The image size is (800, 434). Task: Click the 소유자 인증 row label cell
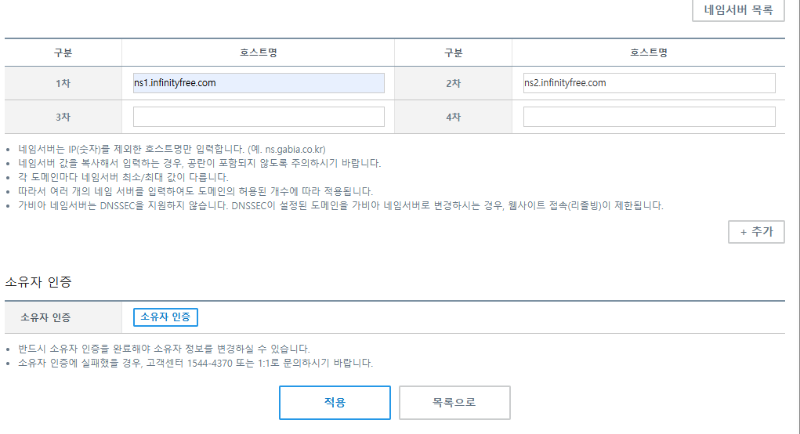(x=63, y=317)
